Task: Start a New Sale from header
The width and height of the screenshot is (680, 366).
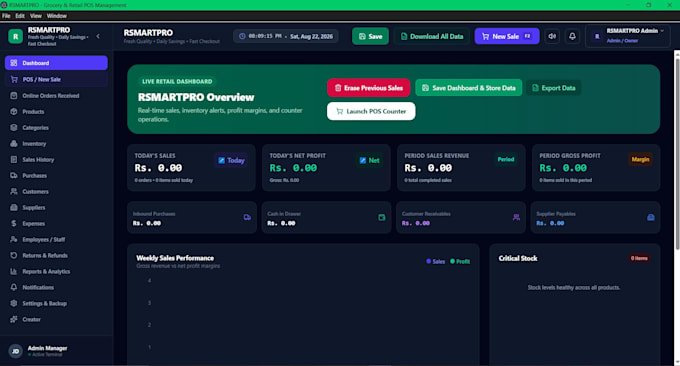Action: click(x=507, y=36)
